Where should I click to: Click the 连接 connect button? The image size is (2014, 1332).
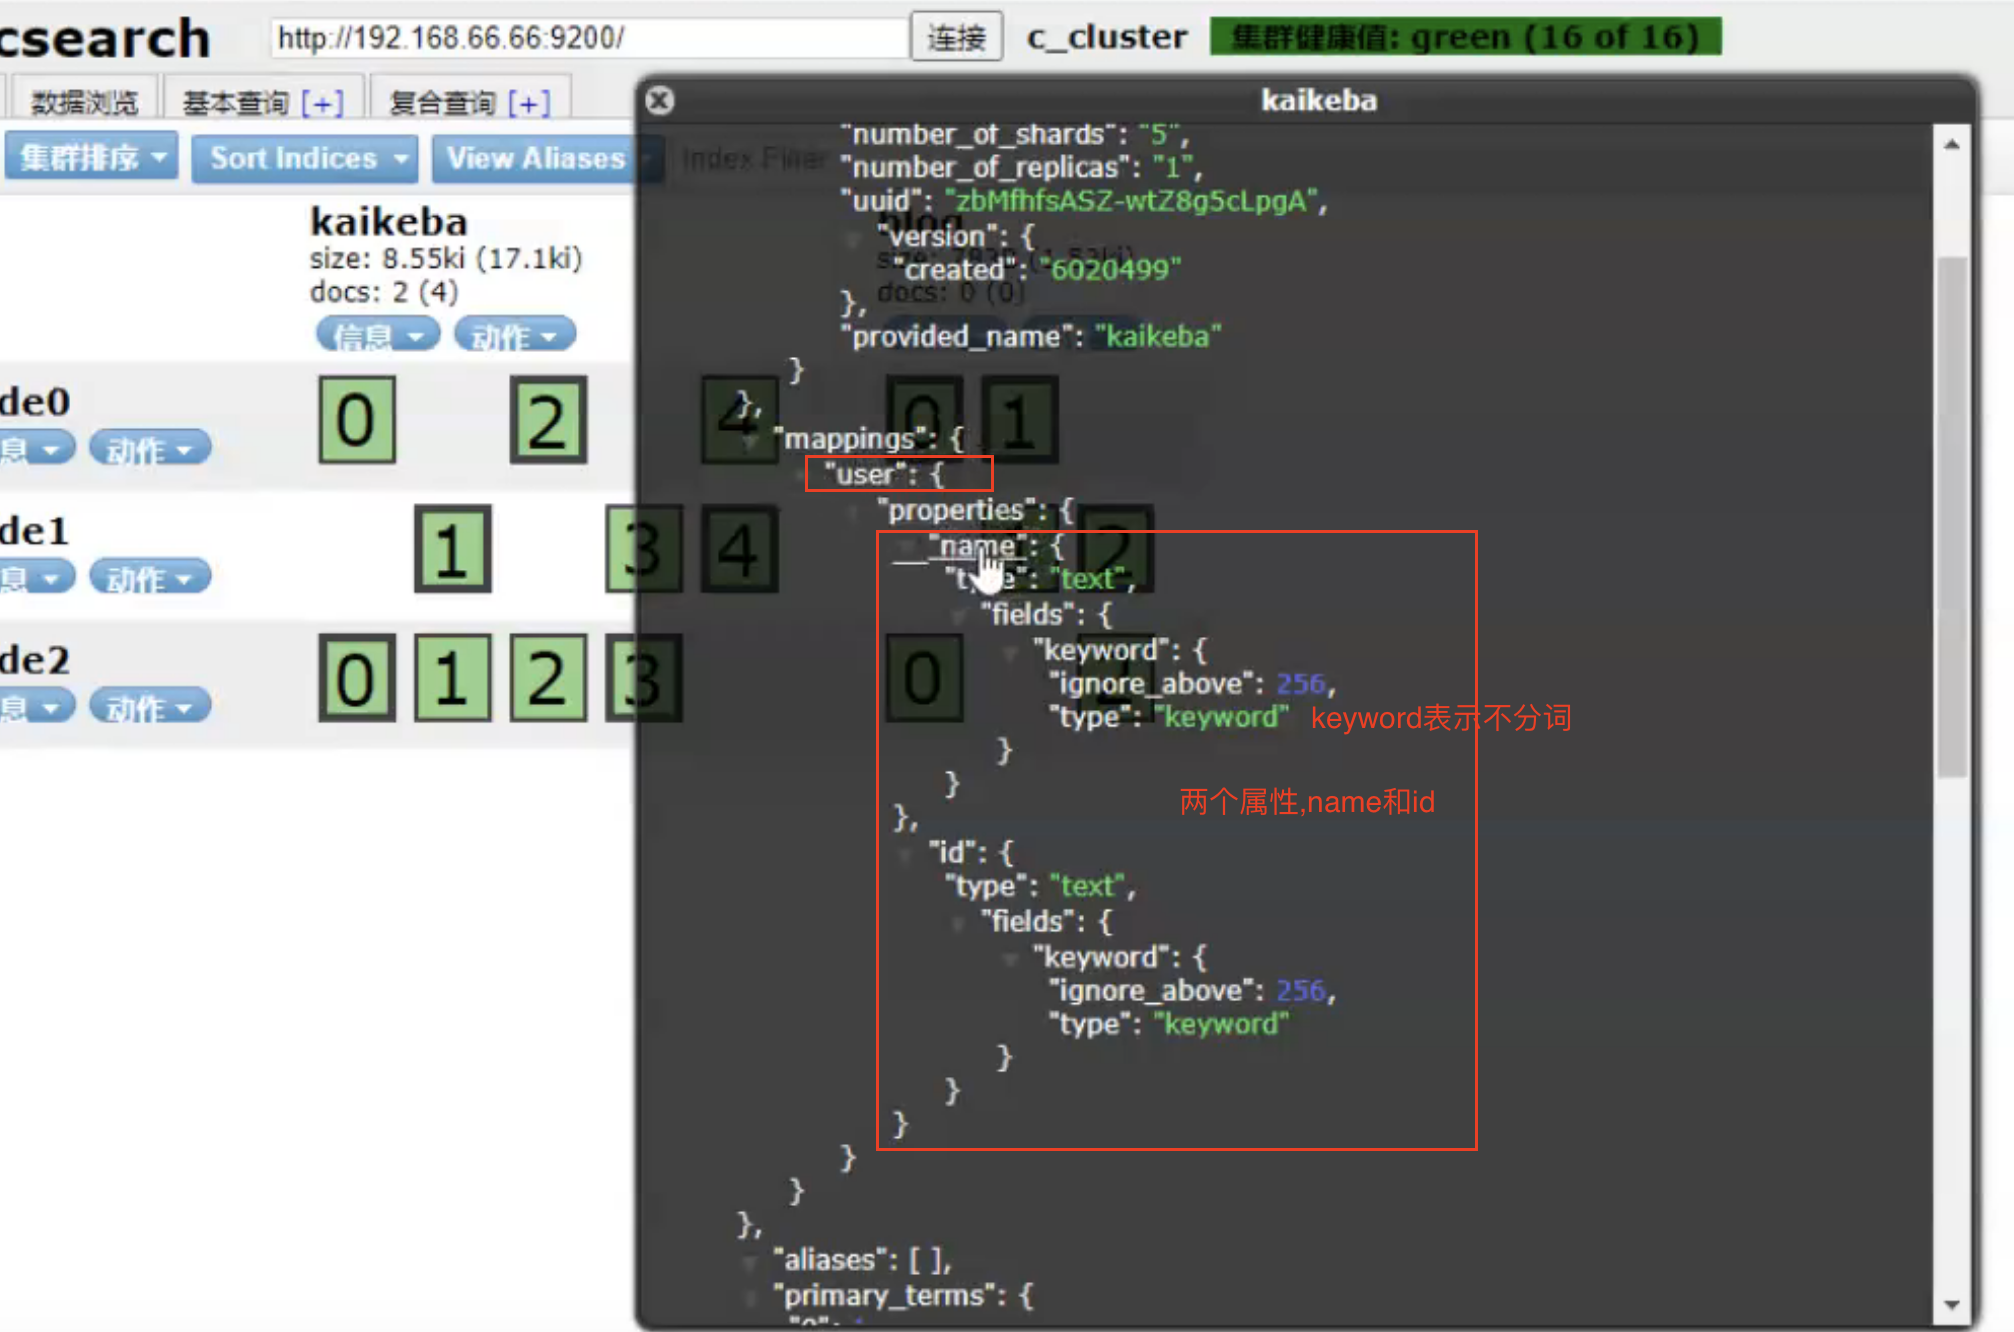click(956, 37)
